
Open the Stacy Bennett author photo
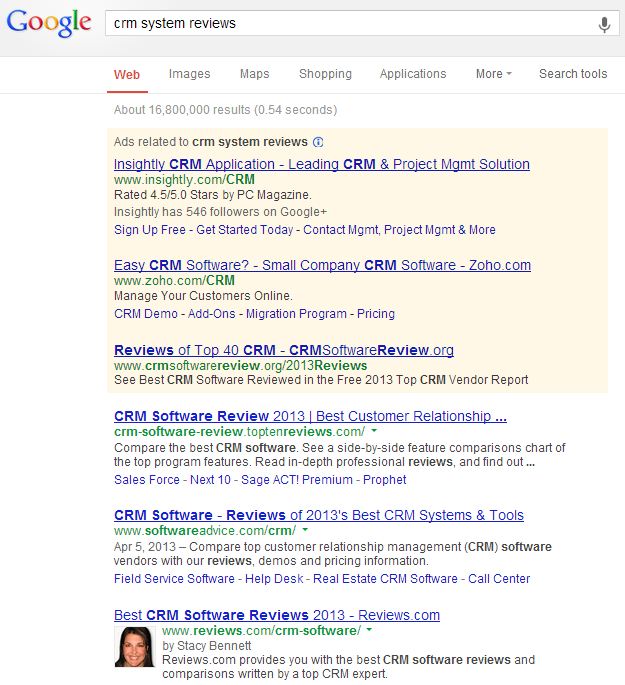[135, 647]
